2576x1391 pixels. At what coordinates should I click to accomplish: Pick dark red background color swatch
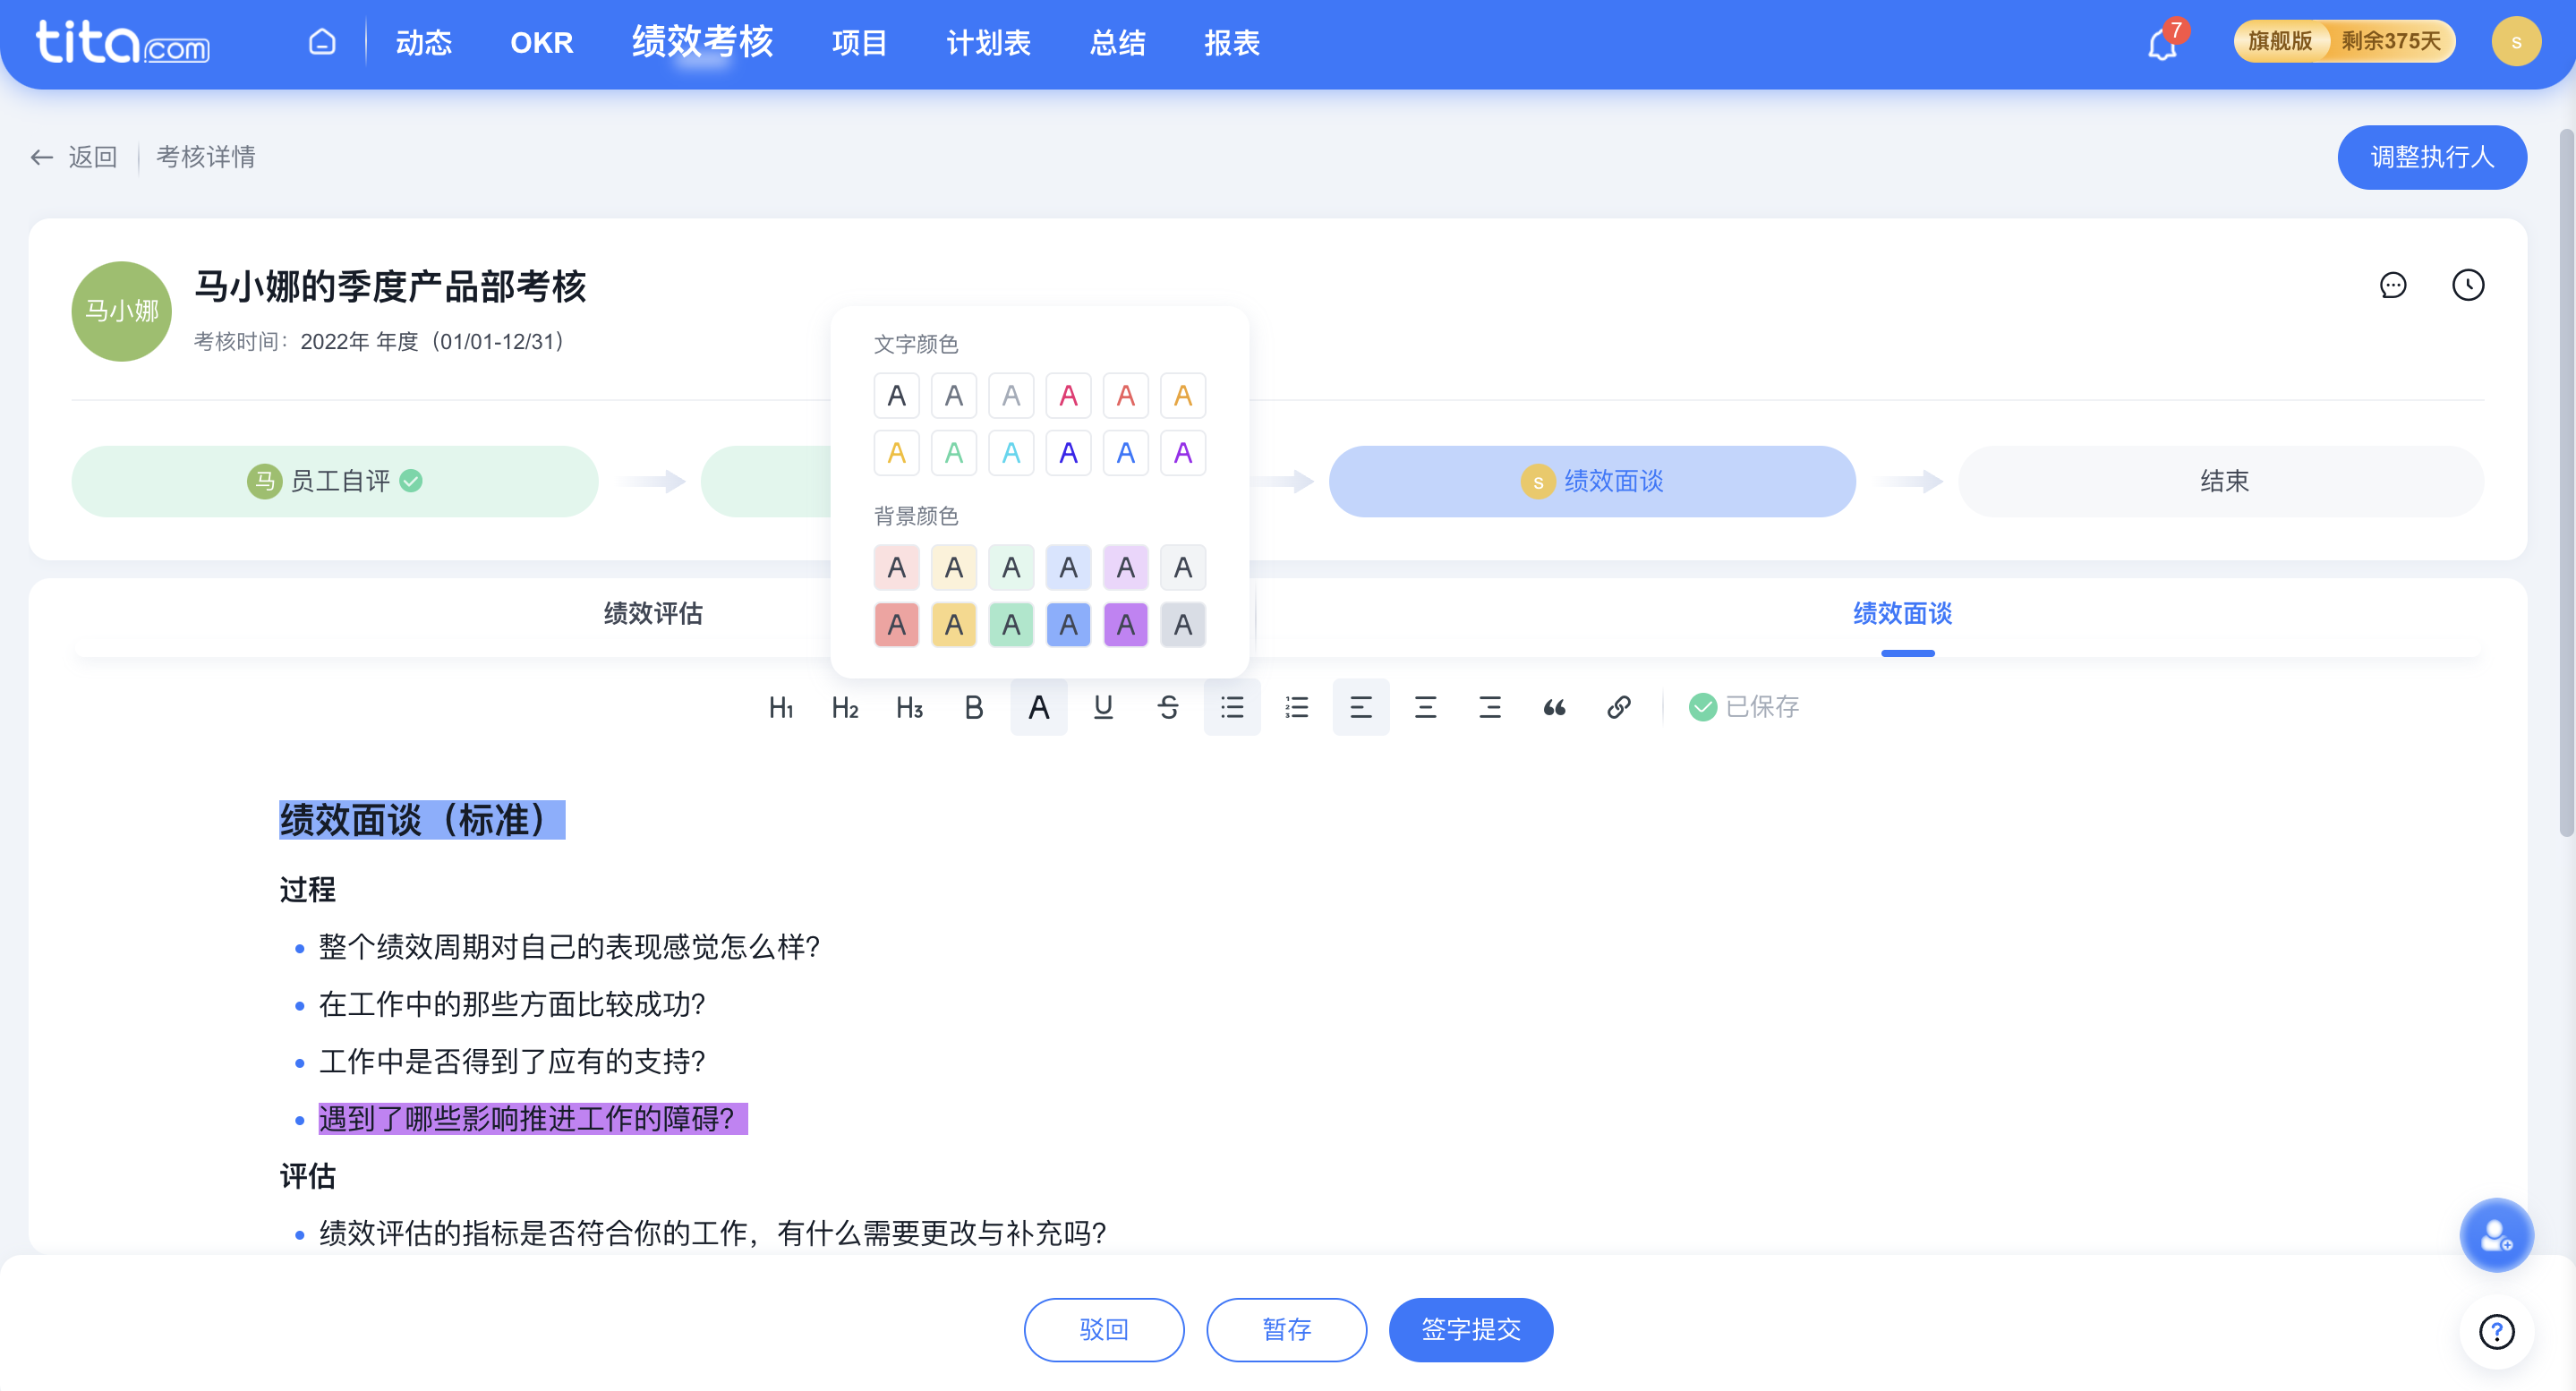point(897,625)
